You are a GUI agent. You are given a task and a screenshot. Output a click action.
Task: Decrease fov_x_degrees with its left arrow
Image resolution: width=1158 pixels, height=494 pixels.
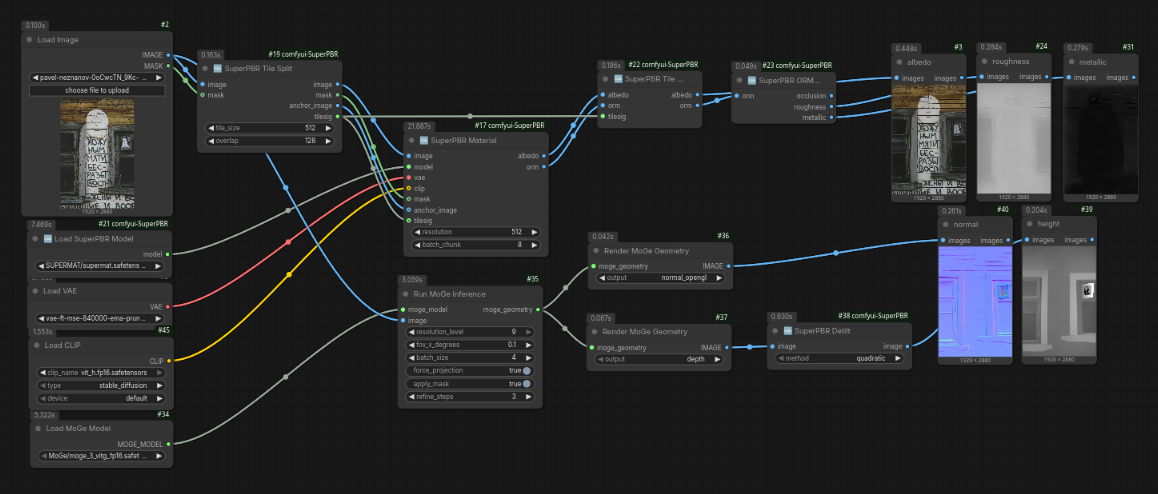[412, 345]
